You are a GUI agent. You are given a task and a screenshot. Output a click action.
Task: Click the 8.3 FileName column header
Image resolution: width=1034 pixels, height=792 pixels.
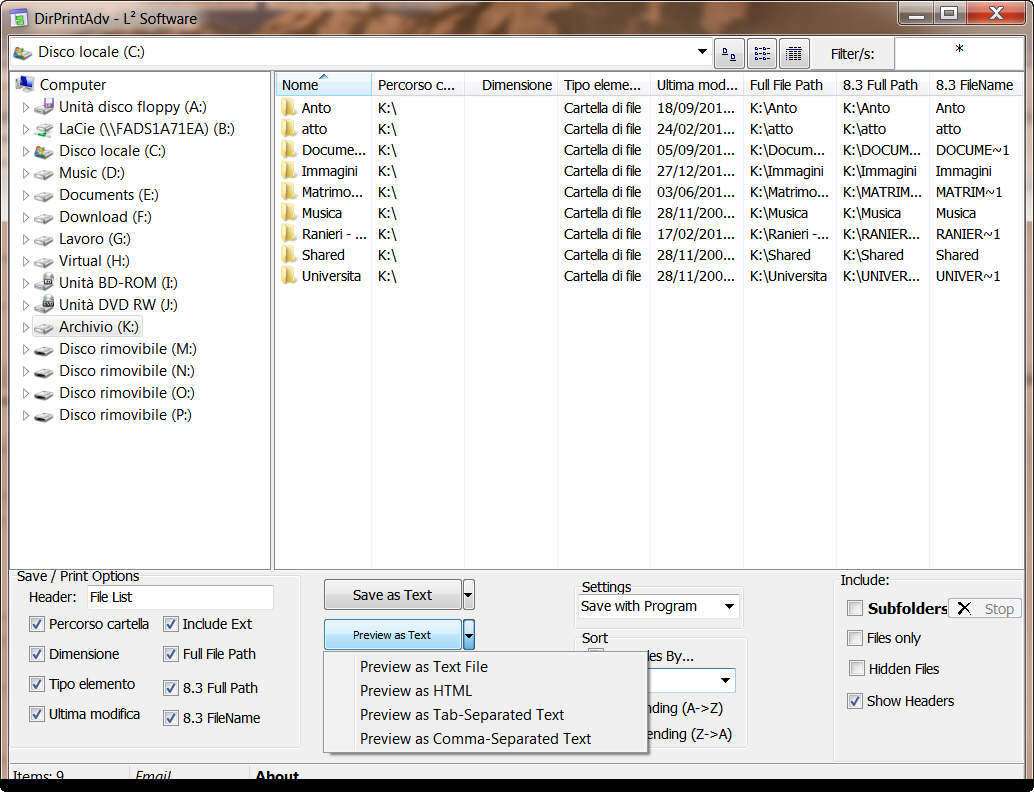click(976, 85)
